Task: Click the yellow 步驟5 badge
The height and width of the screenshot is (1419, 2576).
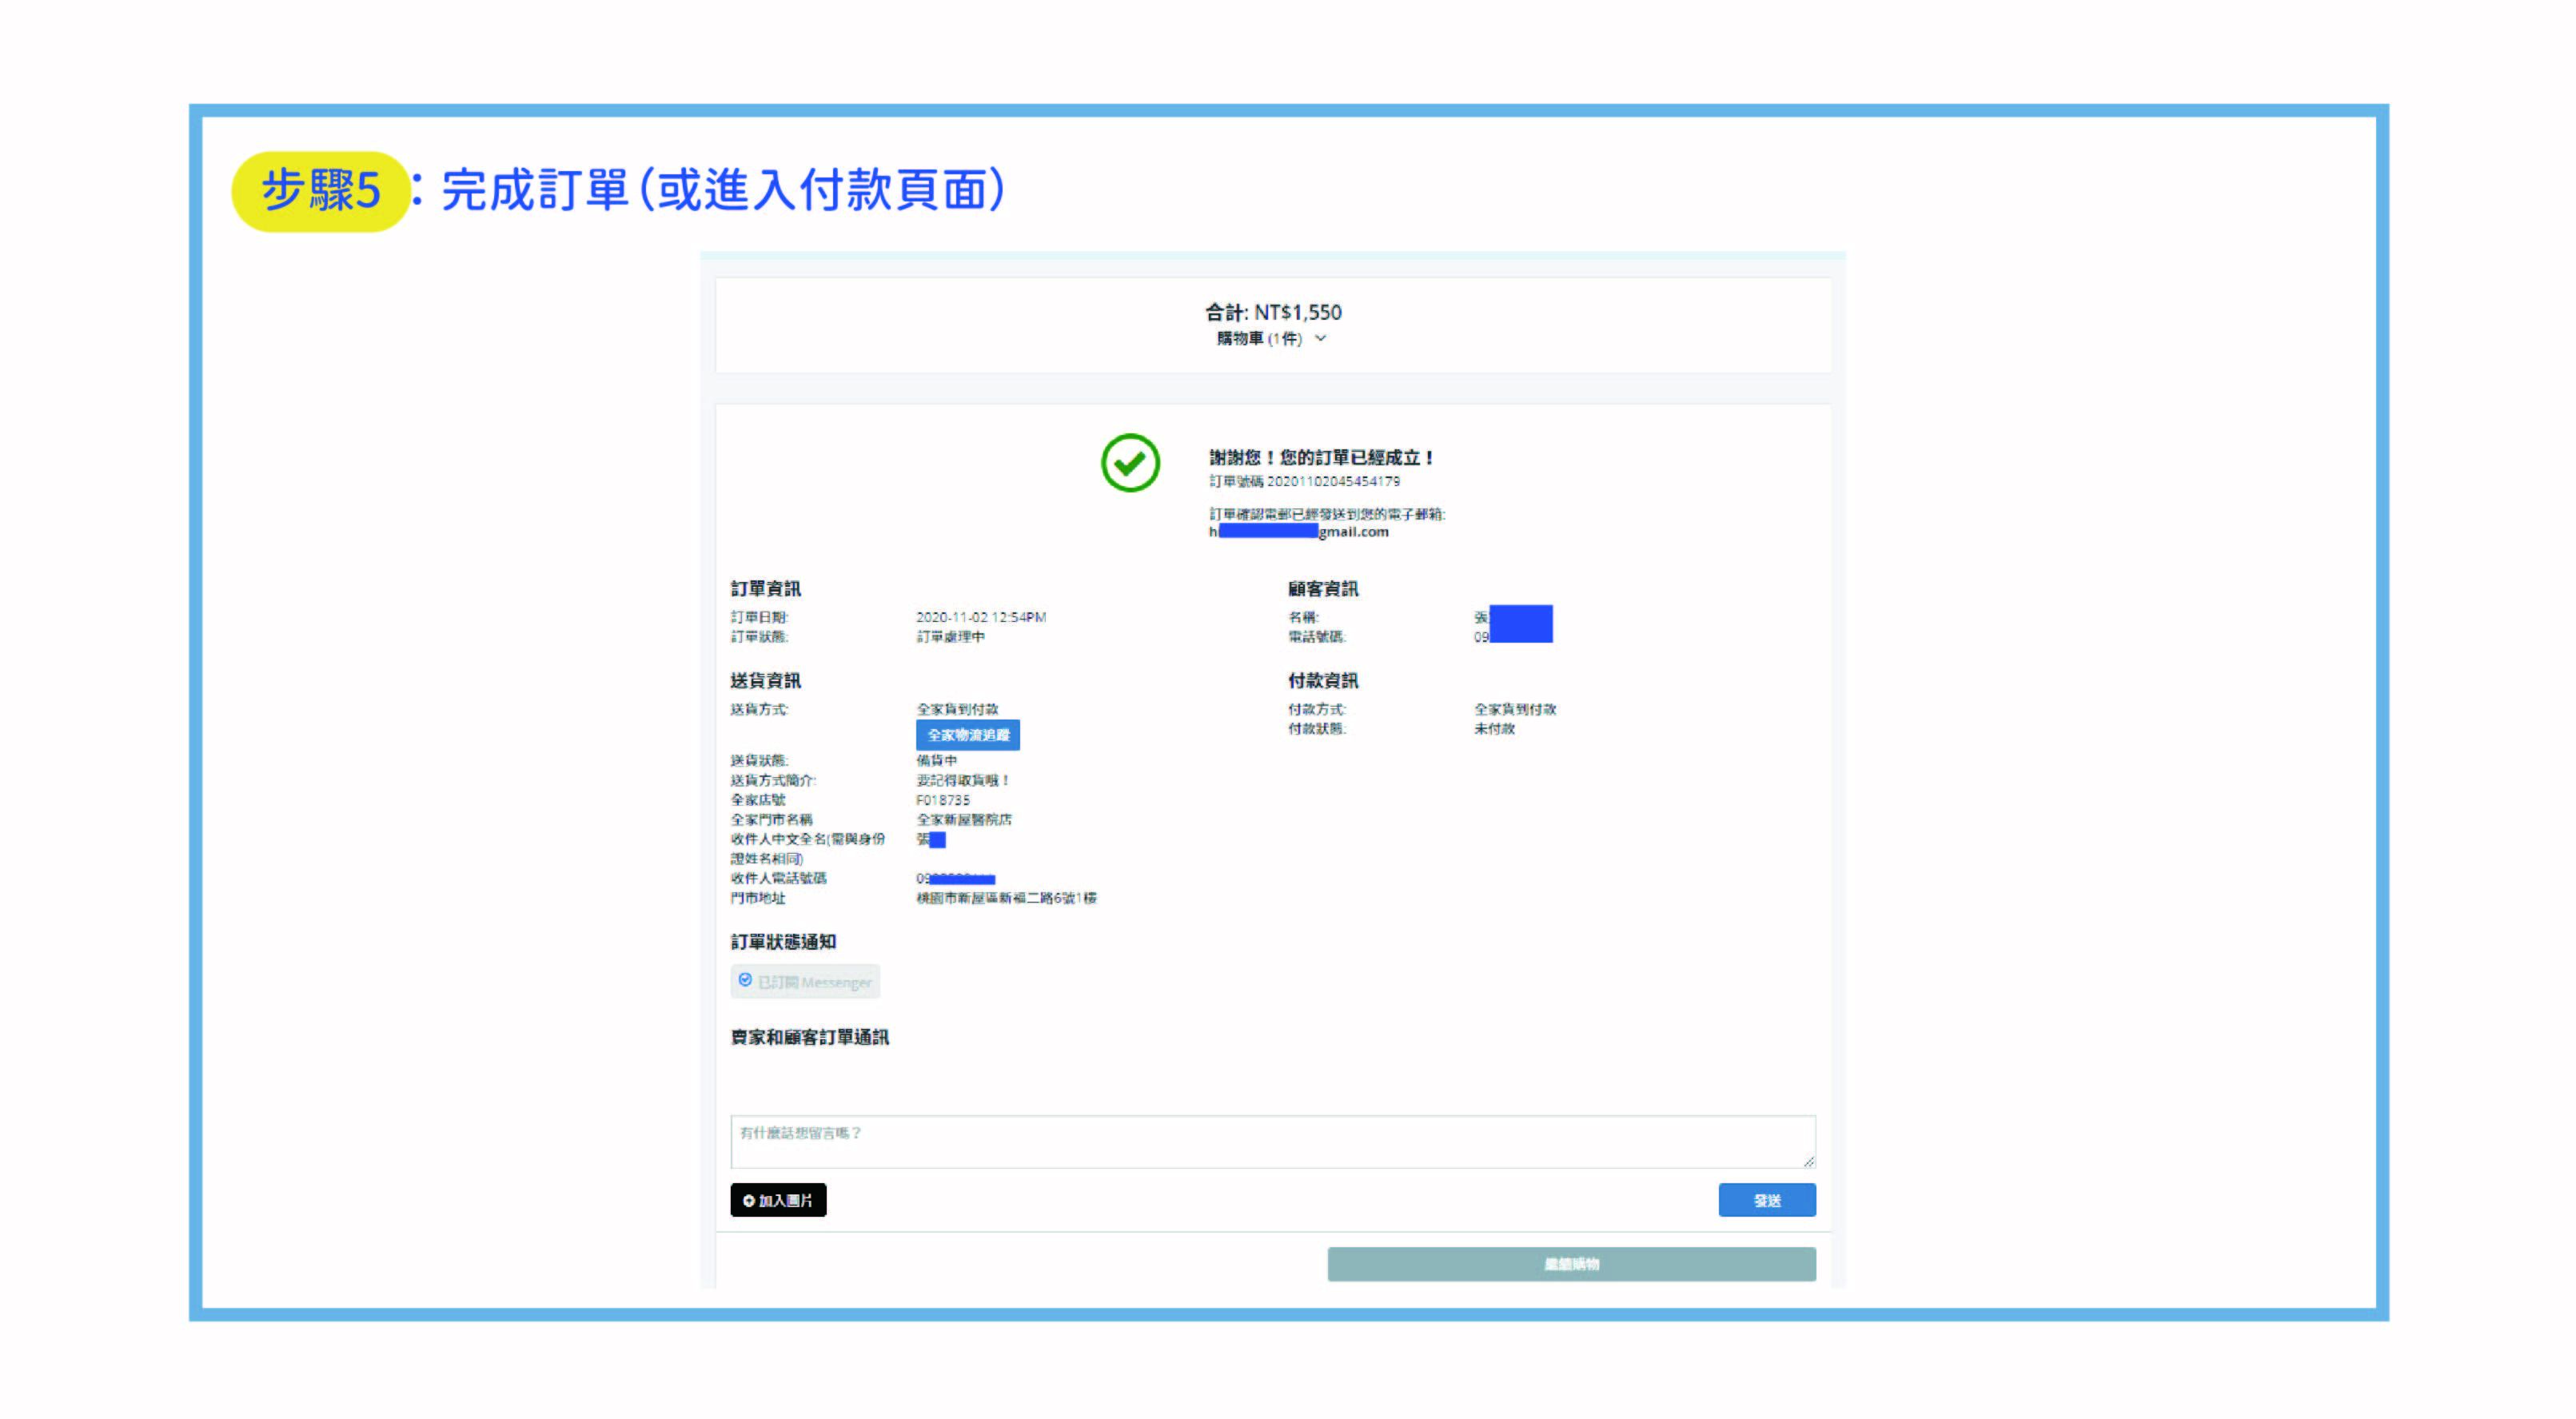Action: (320, 190)
